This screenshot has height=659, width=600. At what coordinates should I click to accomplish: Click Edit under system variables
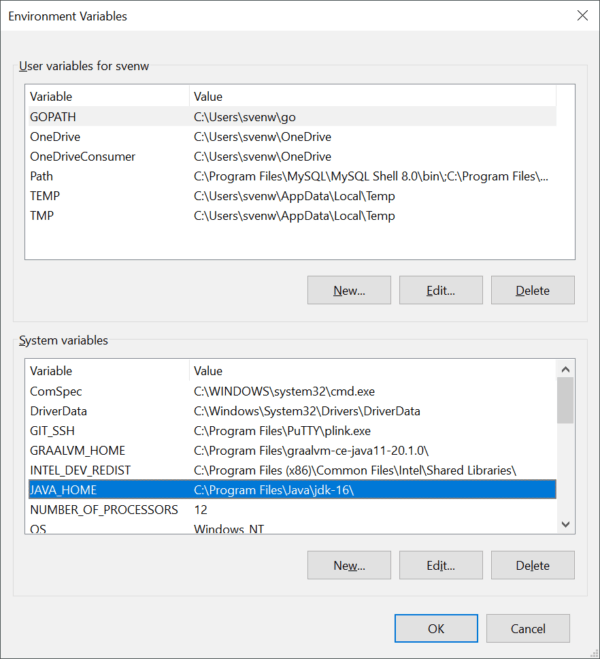coord(441,565)
